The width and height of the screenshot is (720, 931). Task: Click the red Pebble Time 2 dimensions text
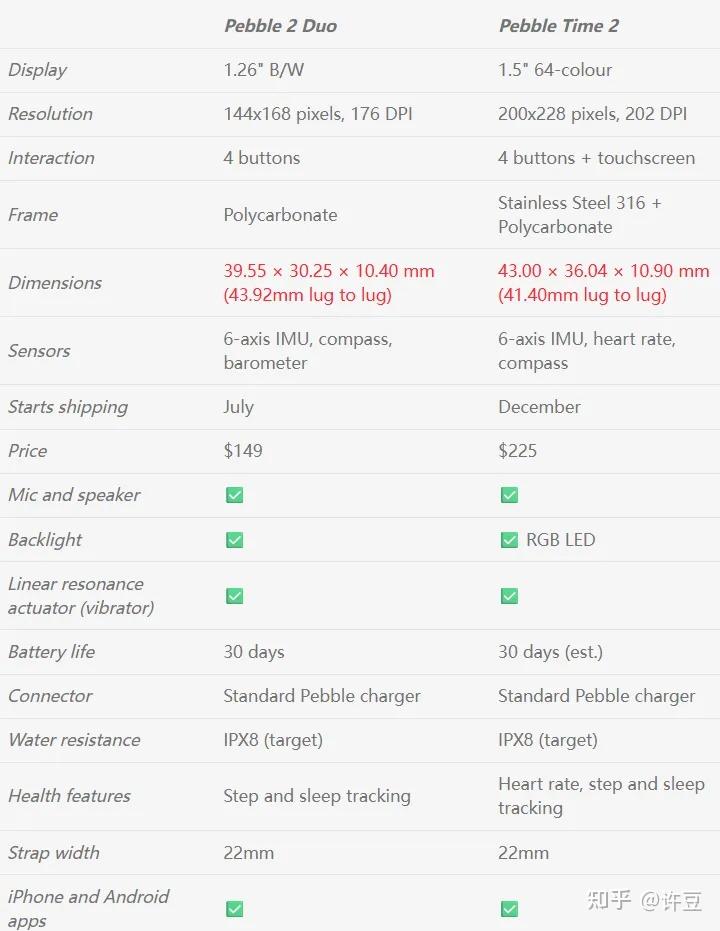(603, 283)
